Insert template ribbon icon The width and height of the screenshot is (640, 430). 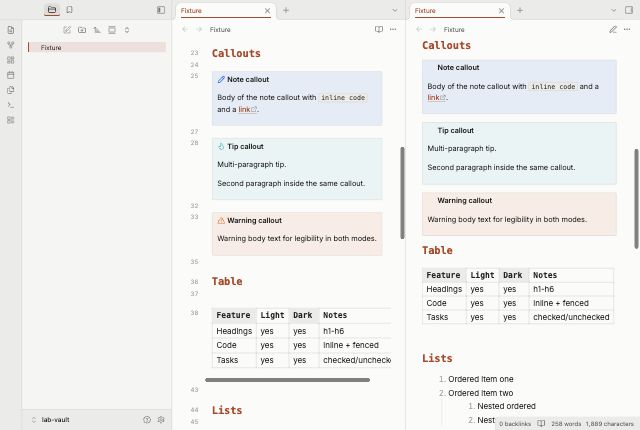coord(11,90)
